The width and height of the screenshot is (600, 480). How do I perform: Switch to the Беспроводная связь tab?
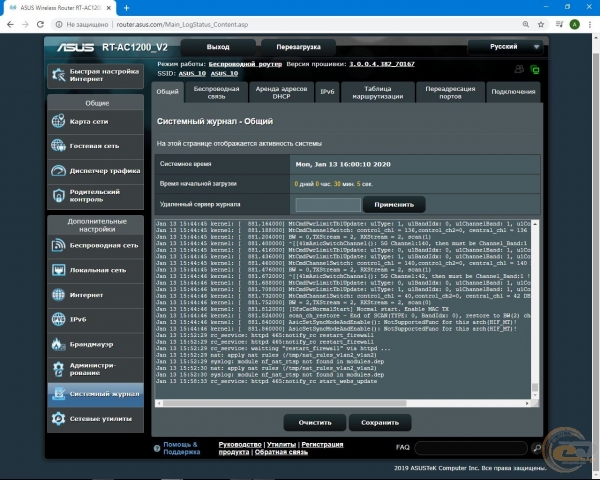tap(216, 92)
